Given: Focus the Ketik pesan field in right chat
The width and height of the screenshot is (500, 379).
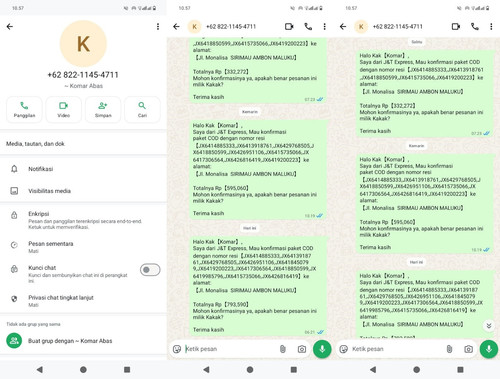Looking at the screenshot, I should (397, 349).
